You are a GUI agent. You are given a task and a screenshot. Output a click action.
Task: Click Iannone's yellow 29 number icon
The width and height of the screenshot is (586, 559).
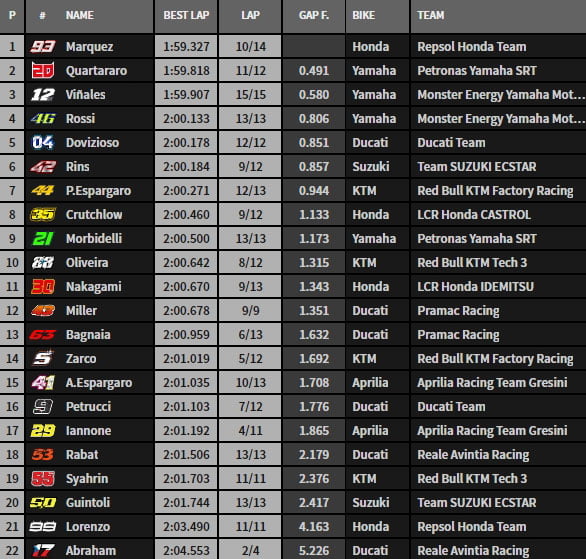[43, 430]
